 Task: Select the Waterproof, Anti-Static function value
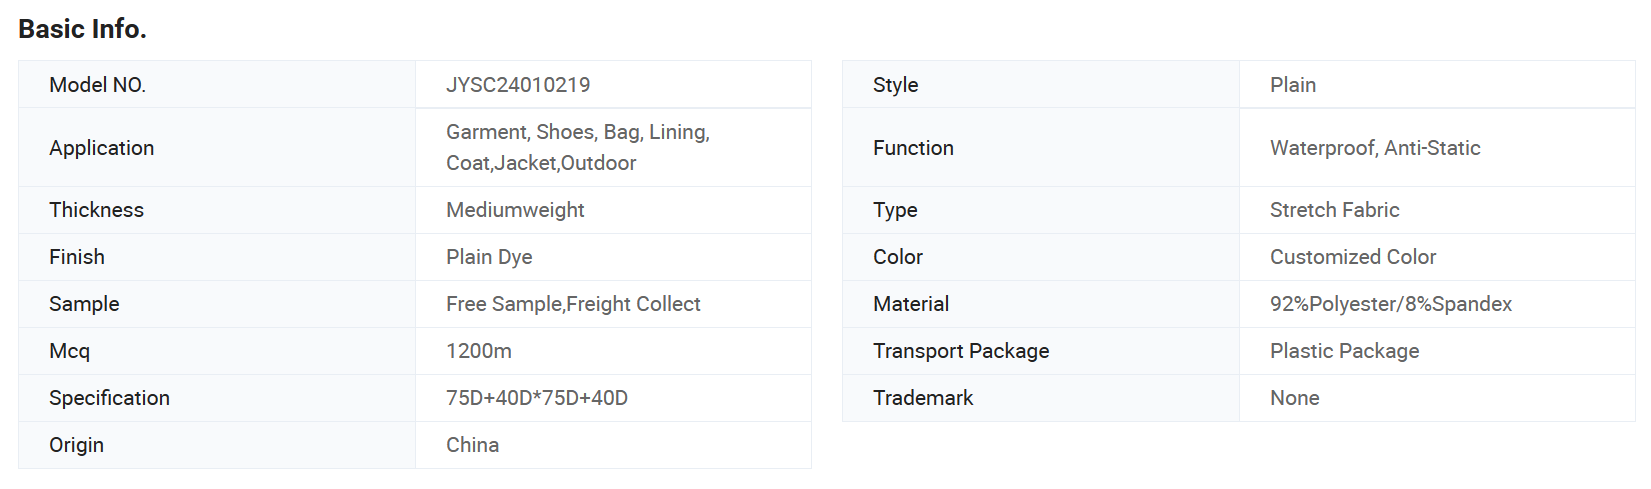pyautogui.click(x=1375, y=148)
